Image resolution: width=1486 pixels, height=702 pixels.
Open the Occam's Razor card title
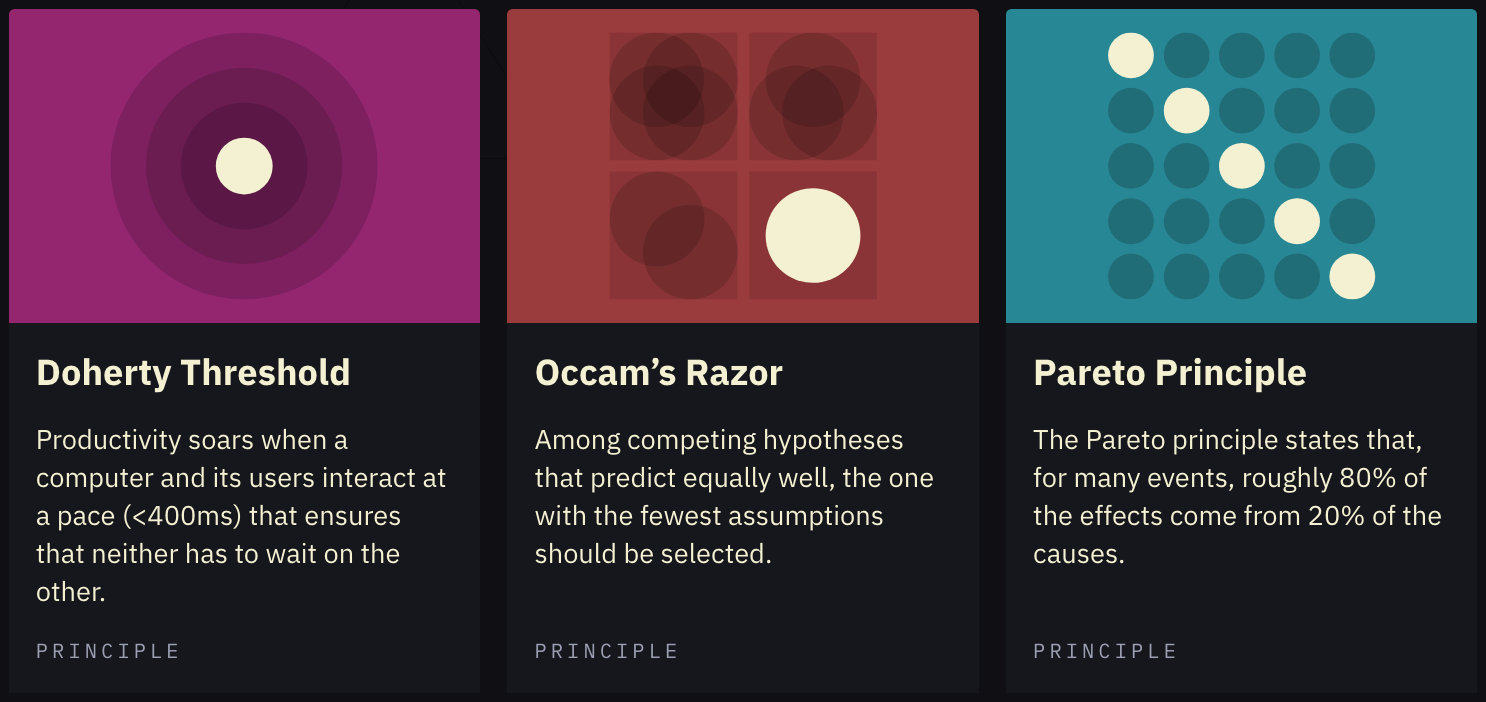coord(658,372)
